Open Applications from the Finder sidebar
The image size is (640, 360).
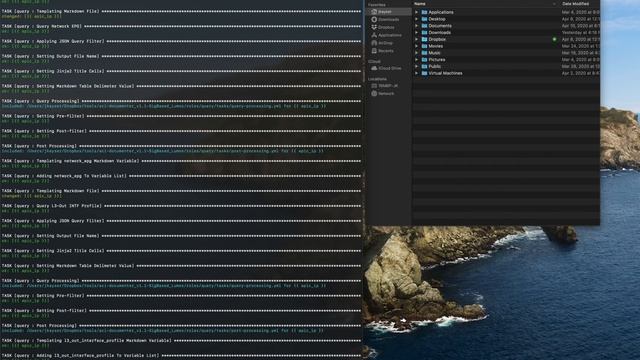[386, 35]
